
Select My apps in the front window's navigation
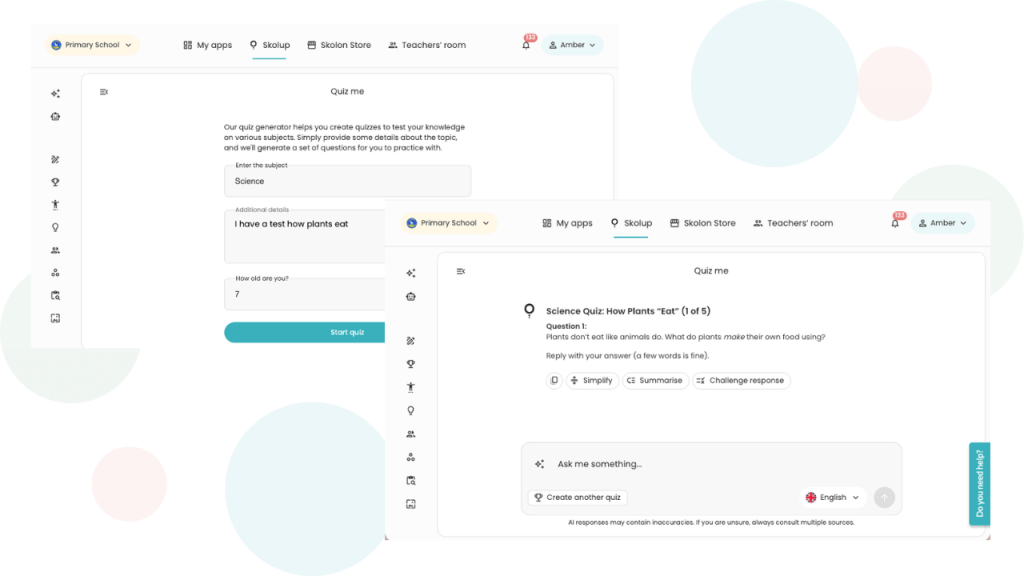567,223
